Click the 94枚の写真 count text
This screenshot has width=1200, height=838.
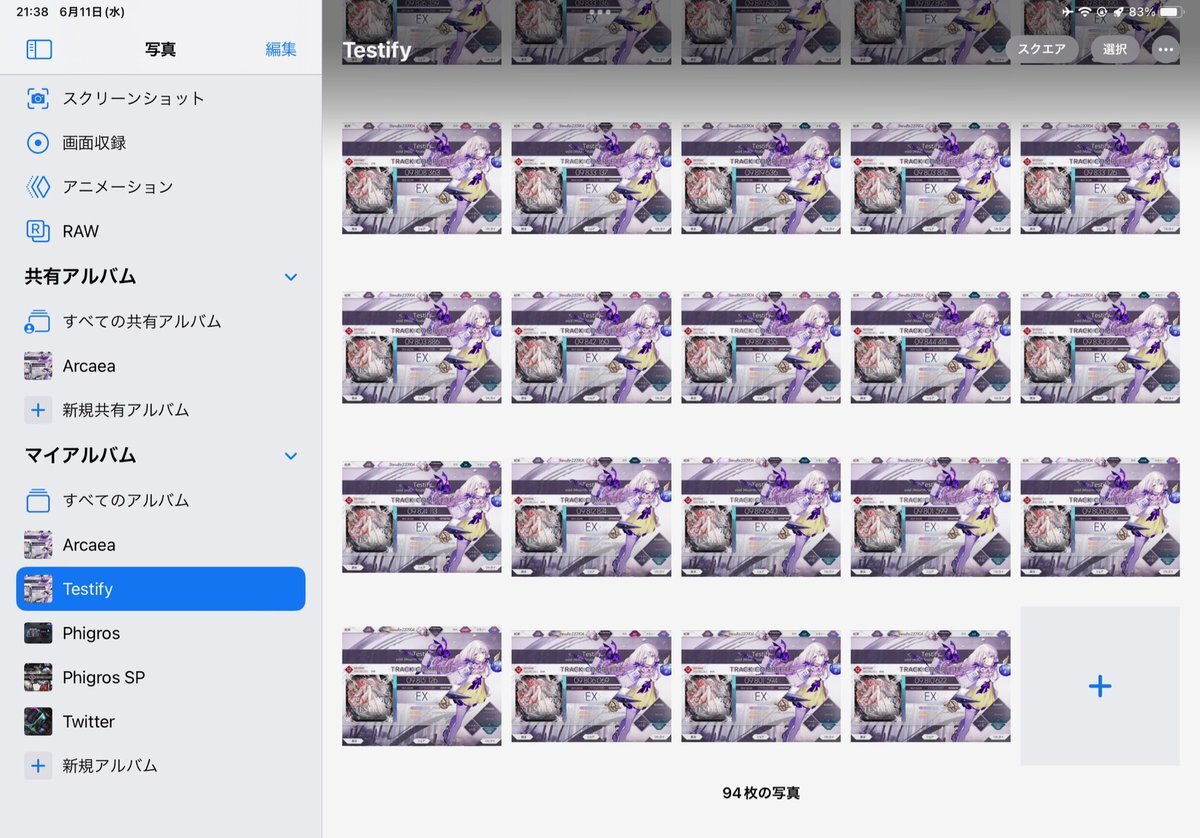pos(761,793)
